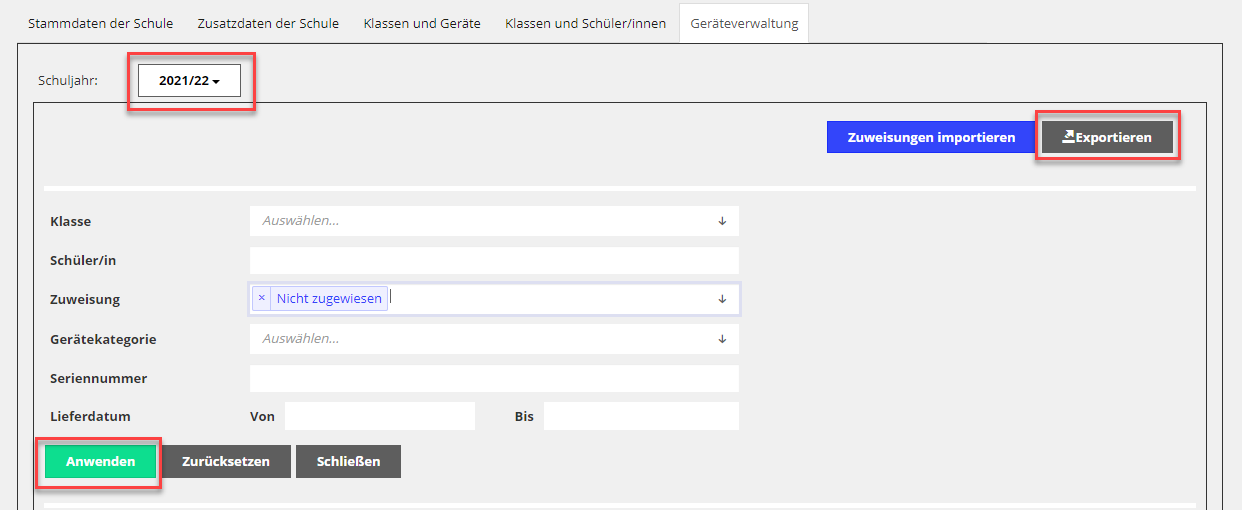Click the export icon on Exportieren button

coord(1068,137)
